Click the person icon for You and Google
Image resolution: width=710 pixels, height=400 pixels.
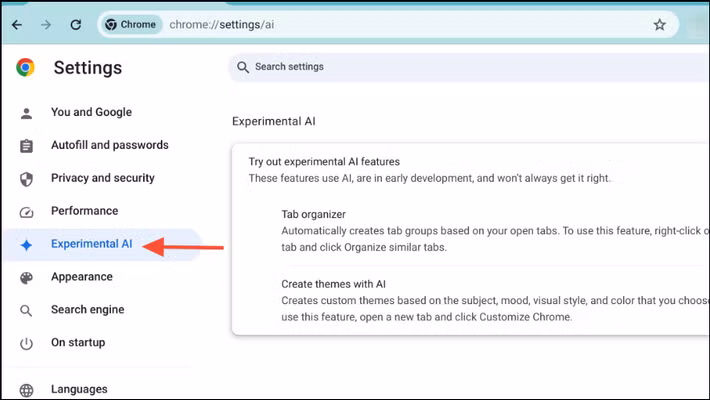click(x=26, y=113)
